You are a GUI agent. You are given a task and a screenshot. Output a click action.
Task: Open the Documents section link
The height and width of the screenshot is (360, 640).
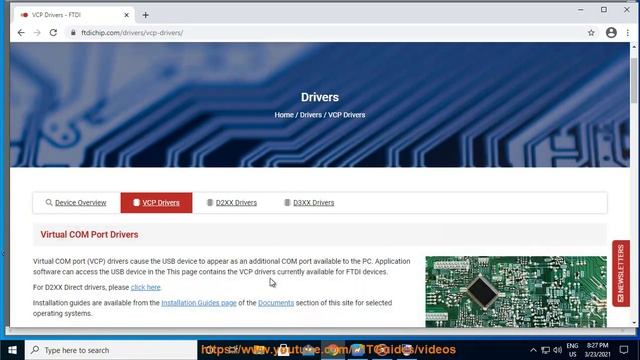coord(276,303)
